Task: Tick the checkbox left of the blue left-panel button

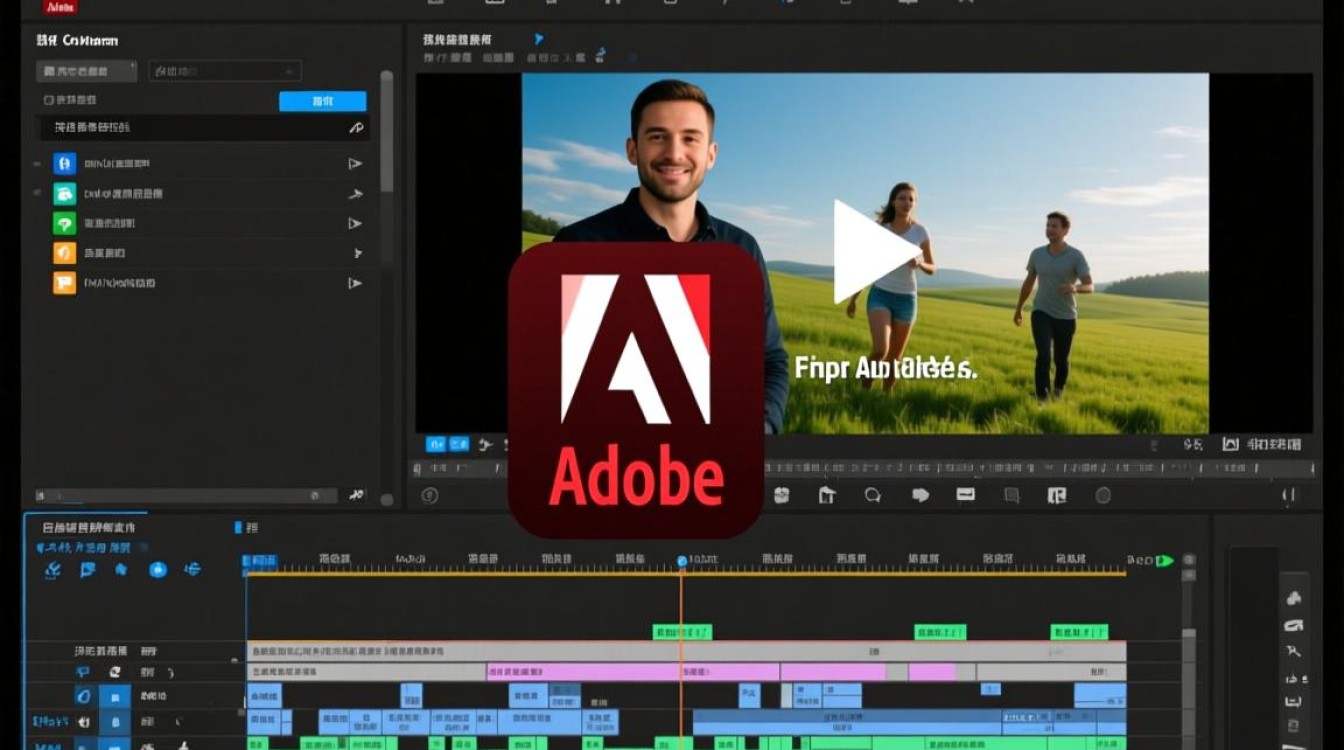Action: (x=48, y=101)
